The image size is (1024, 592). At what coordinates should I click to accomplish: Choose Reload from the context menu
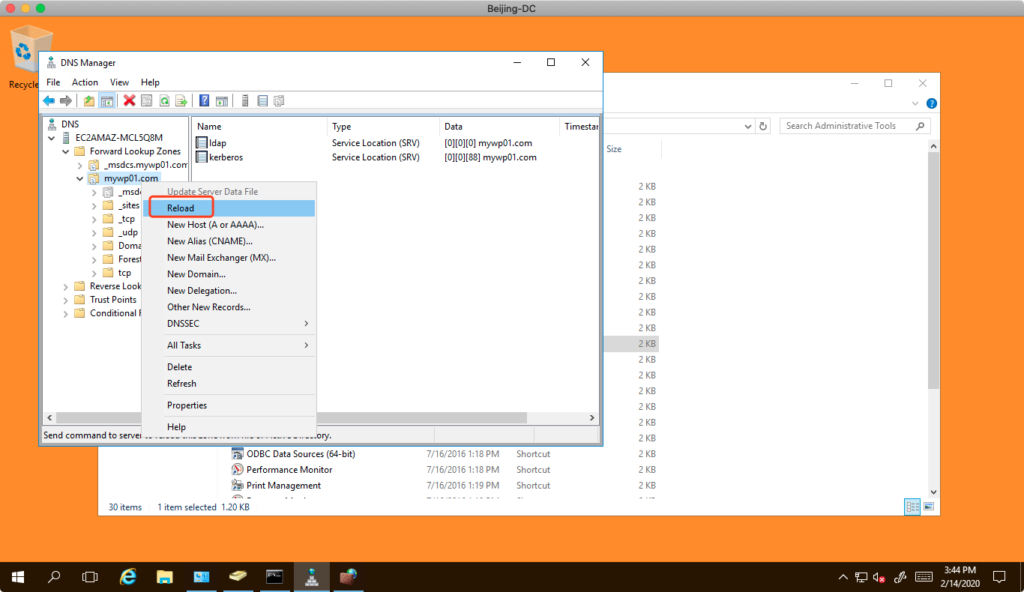point(181,208)
